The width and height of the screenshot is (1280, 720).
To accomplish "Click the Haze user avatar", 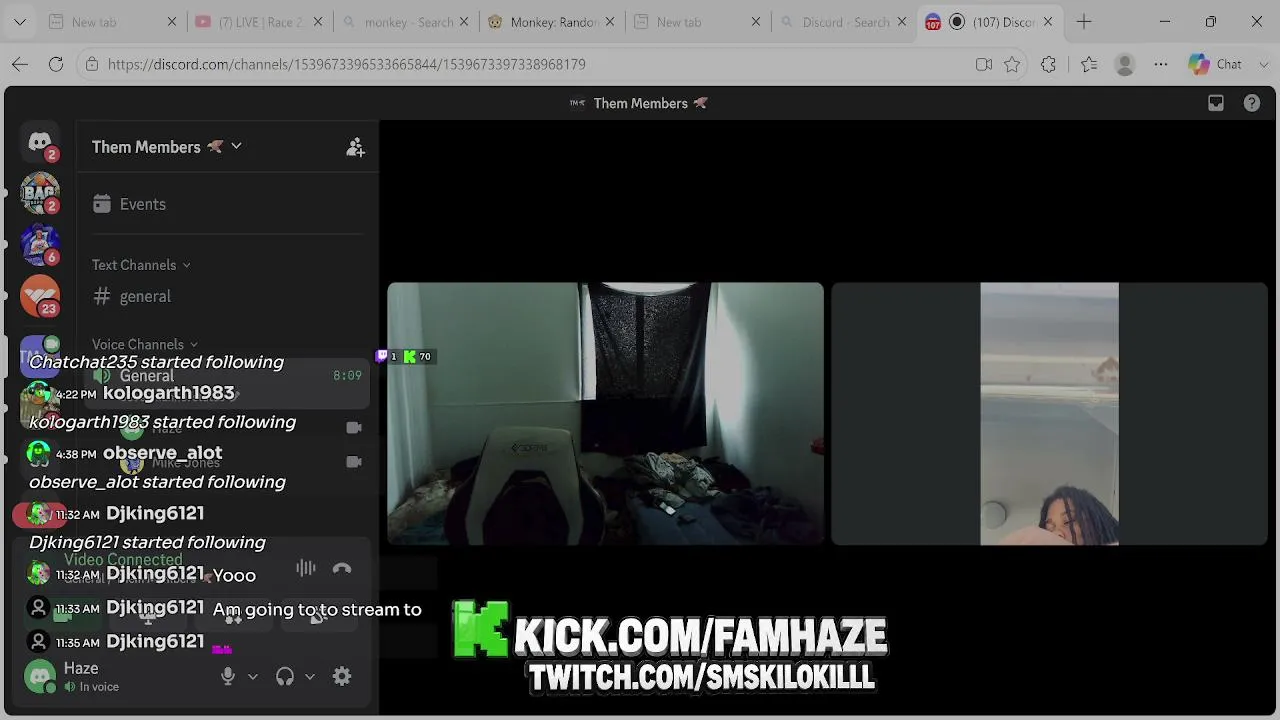I will (x=40, y=676).
